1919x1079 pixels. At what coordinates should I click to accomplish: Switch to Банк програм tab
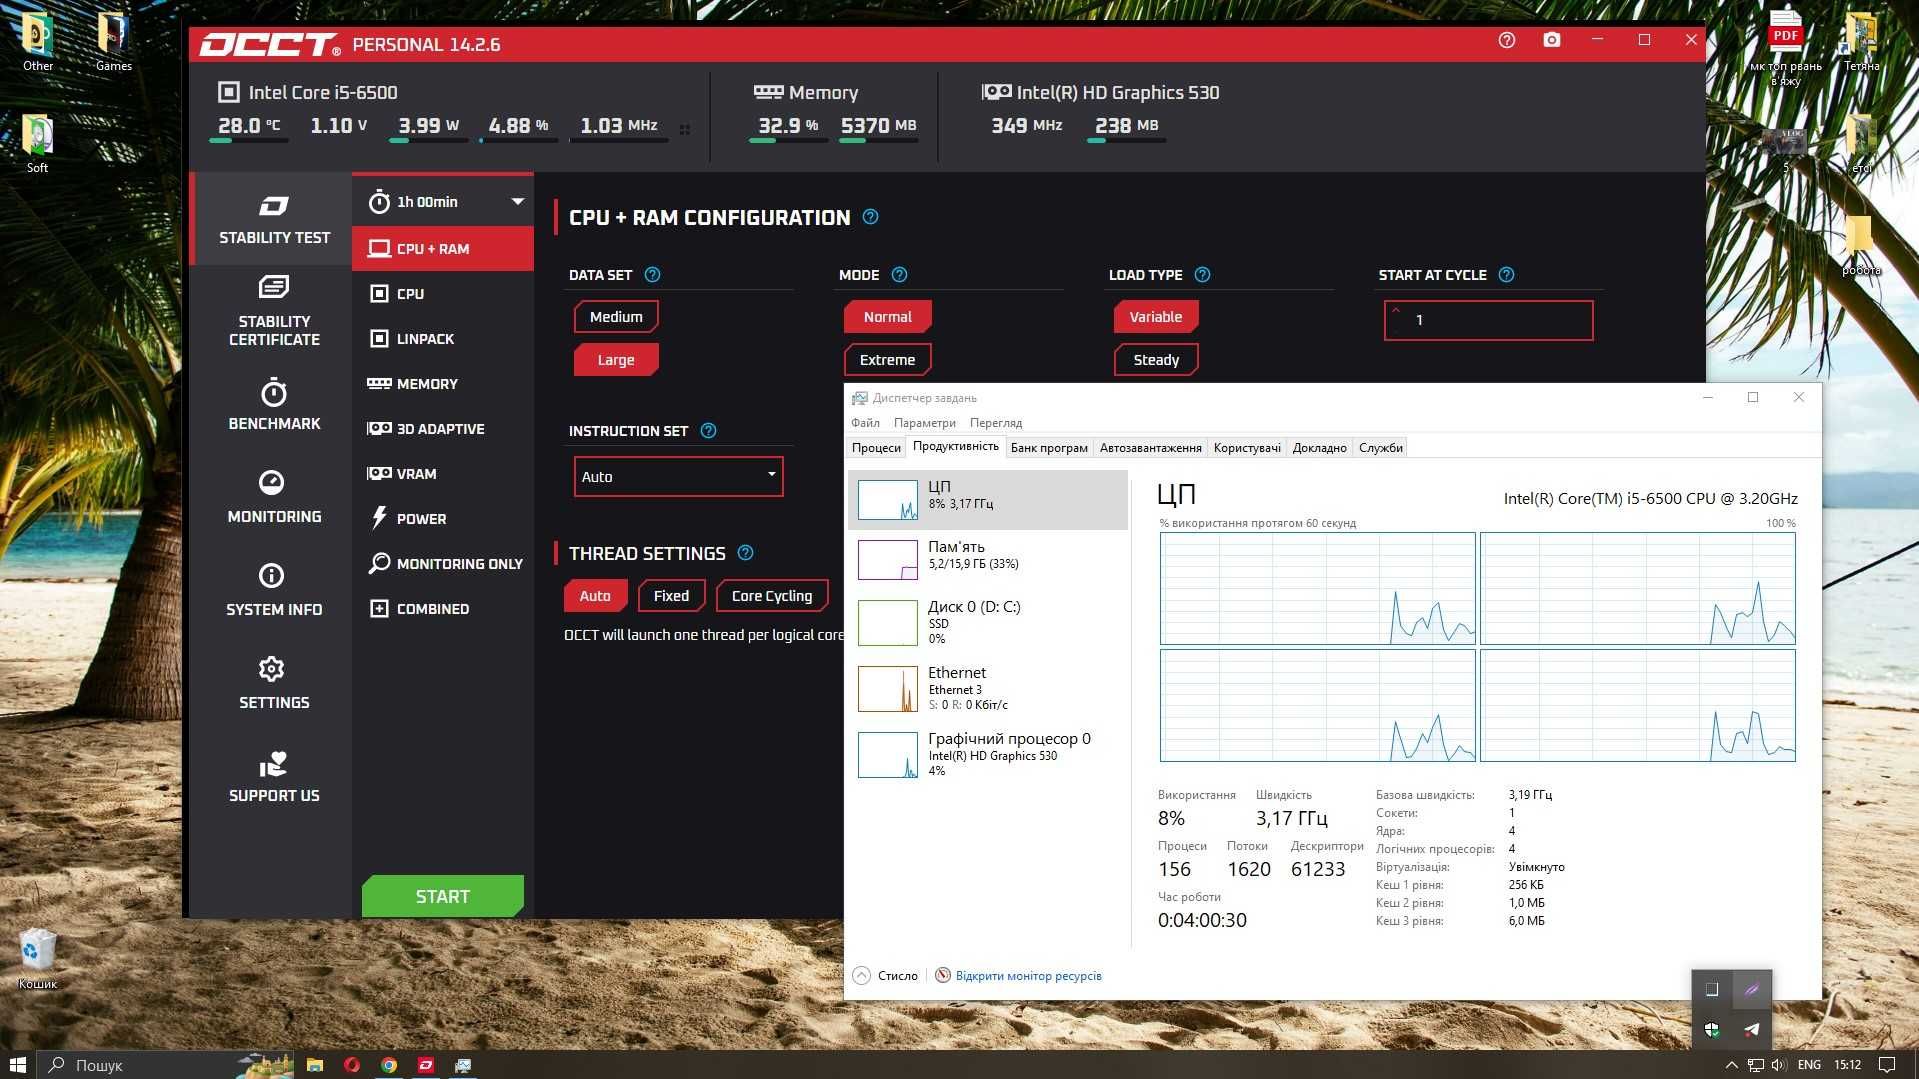tap(1049, 448)
